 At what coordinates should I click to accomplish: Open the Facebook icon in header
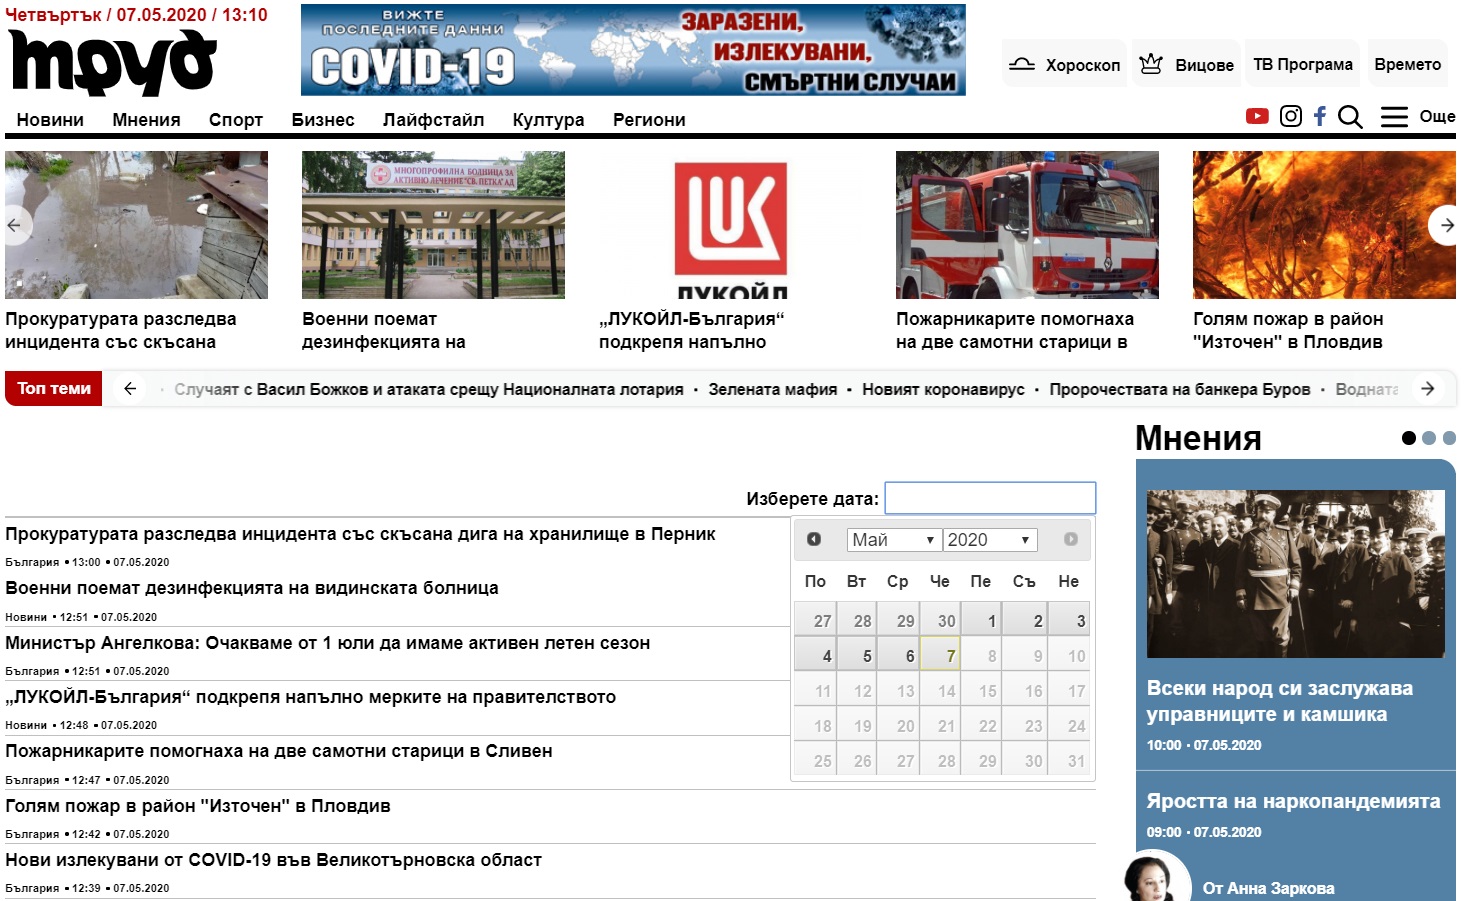pyautogui.click(x=1320, y=116)
